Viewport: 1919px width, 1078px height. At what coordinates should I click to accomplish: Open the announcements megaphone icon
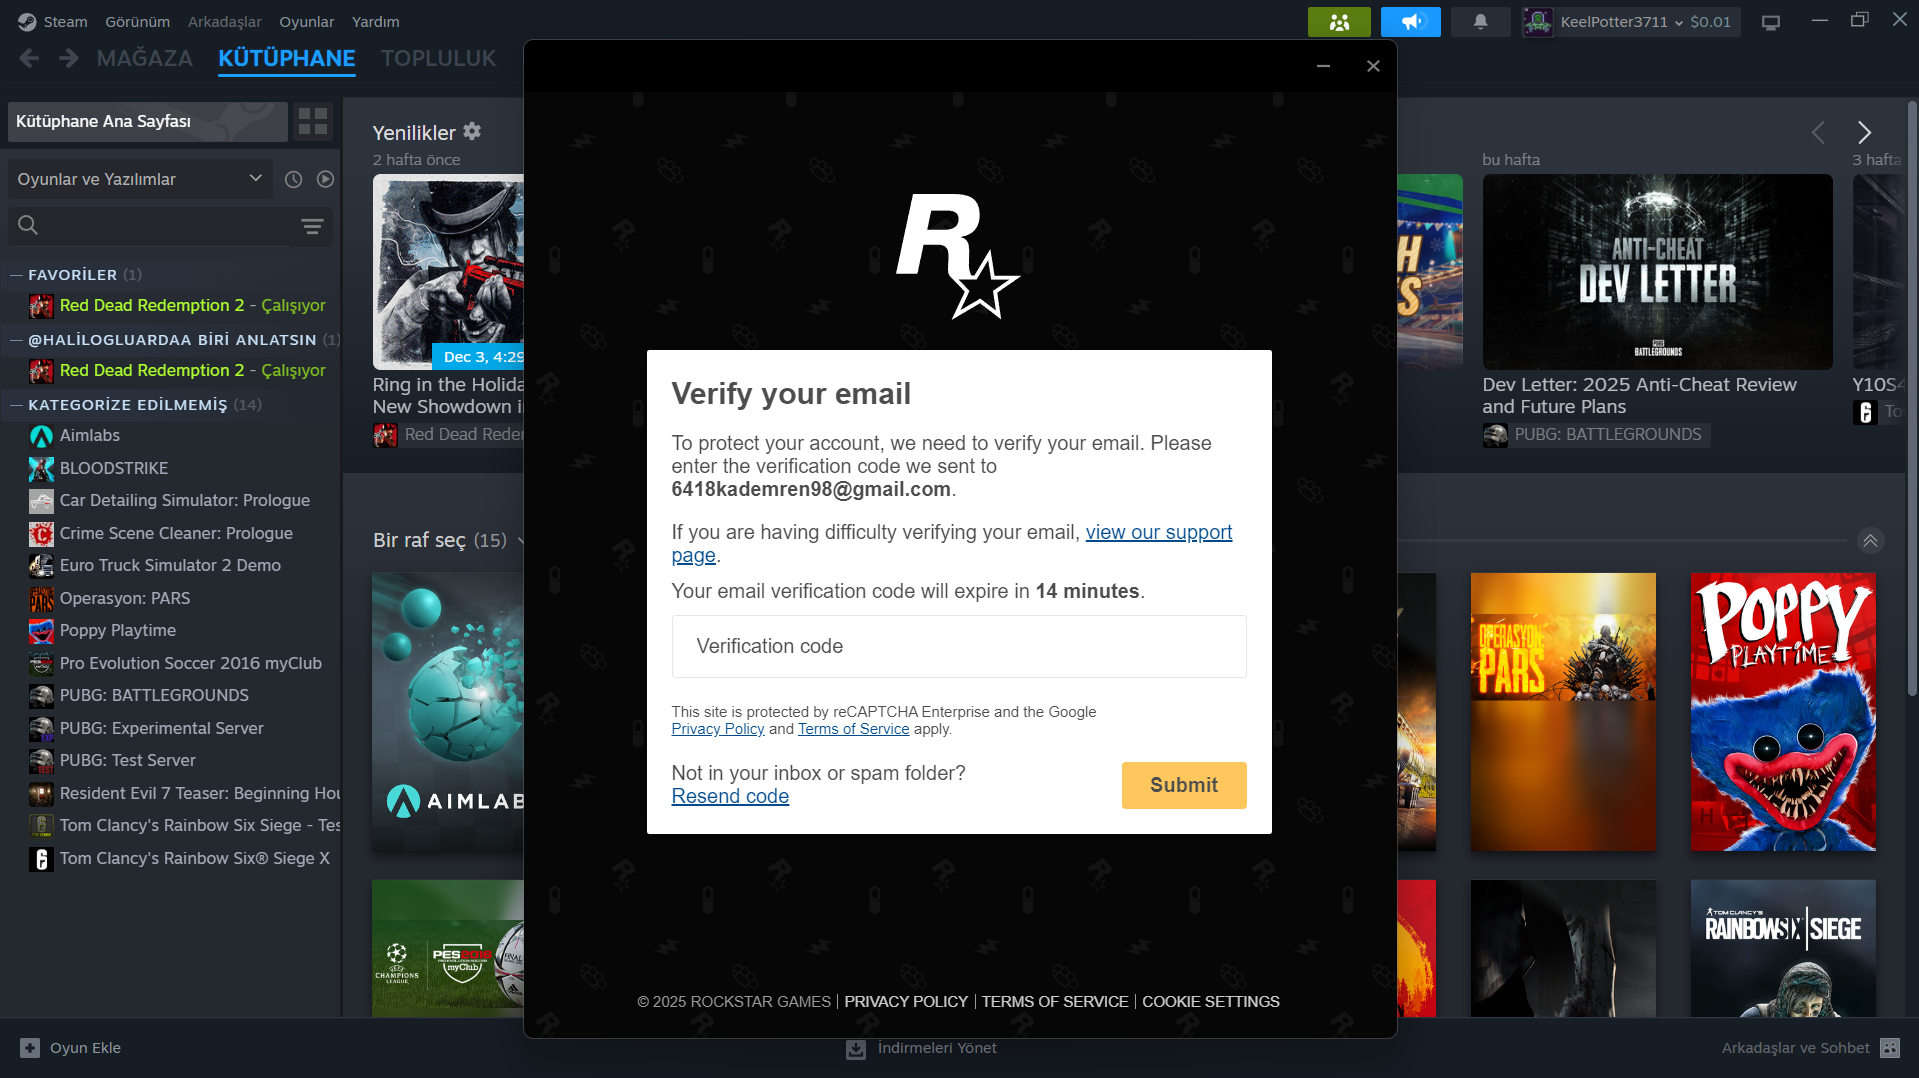pyautogui.click(x=1410, y=22)
